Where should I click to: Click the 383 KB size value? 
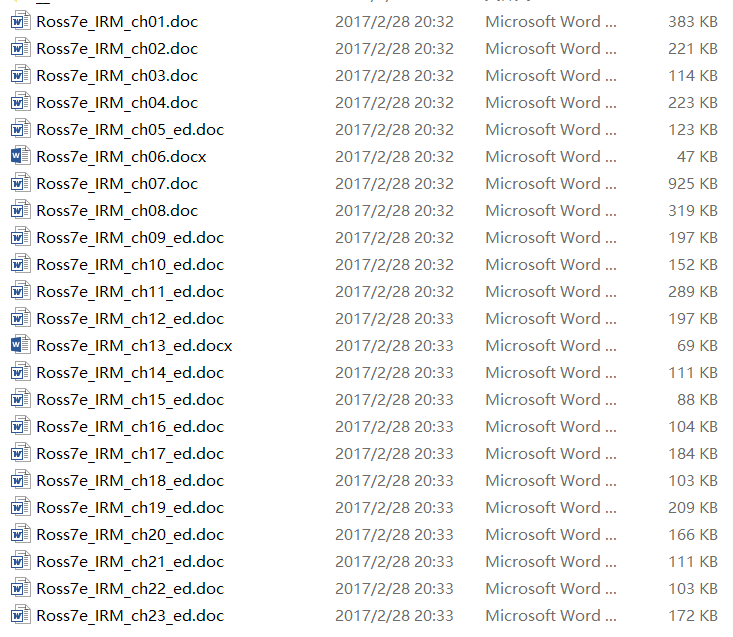[693, 21]
